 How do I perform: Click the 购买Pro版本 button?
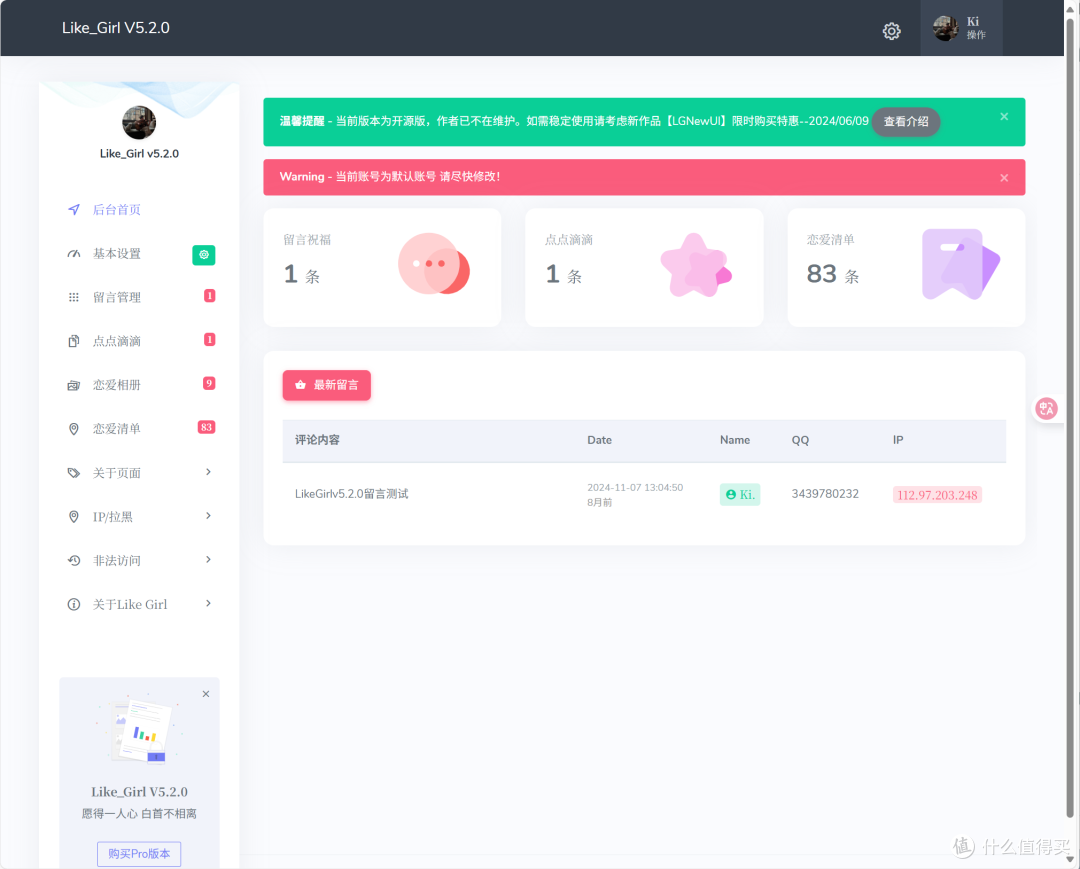[x=139, y=854]
